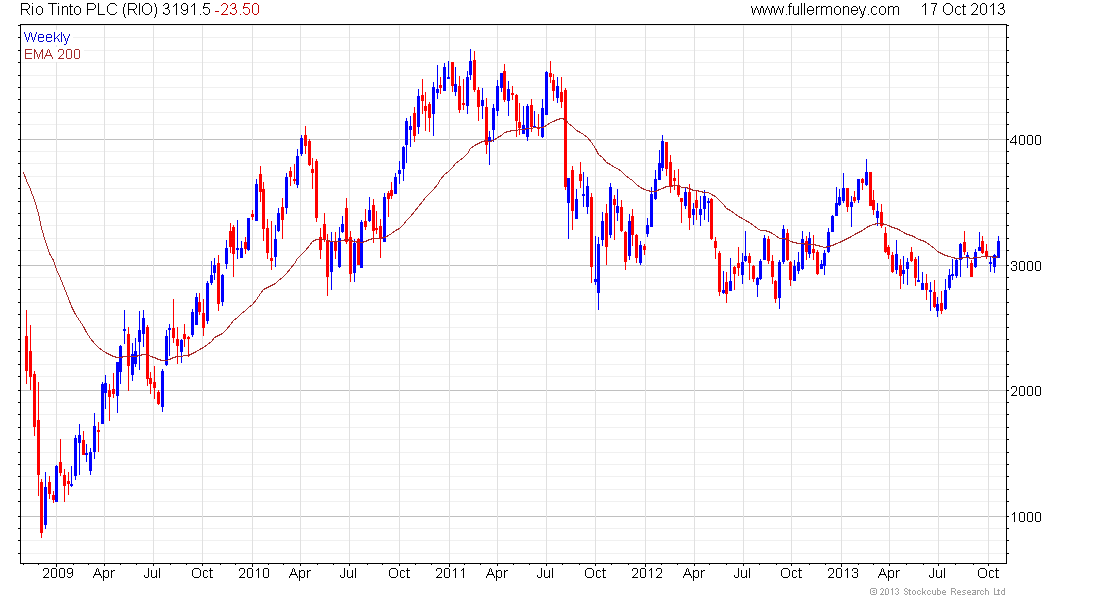Click the final 'Oct' label after 2013
The image size is (1100, 600).
pyautogui.click(x=988, y=573)
